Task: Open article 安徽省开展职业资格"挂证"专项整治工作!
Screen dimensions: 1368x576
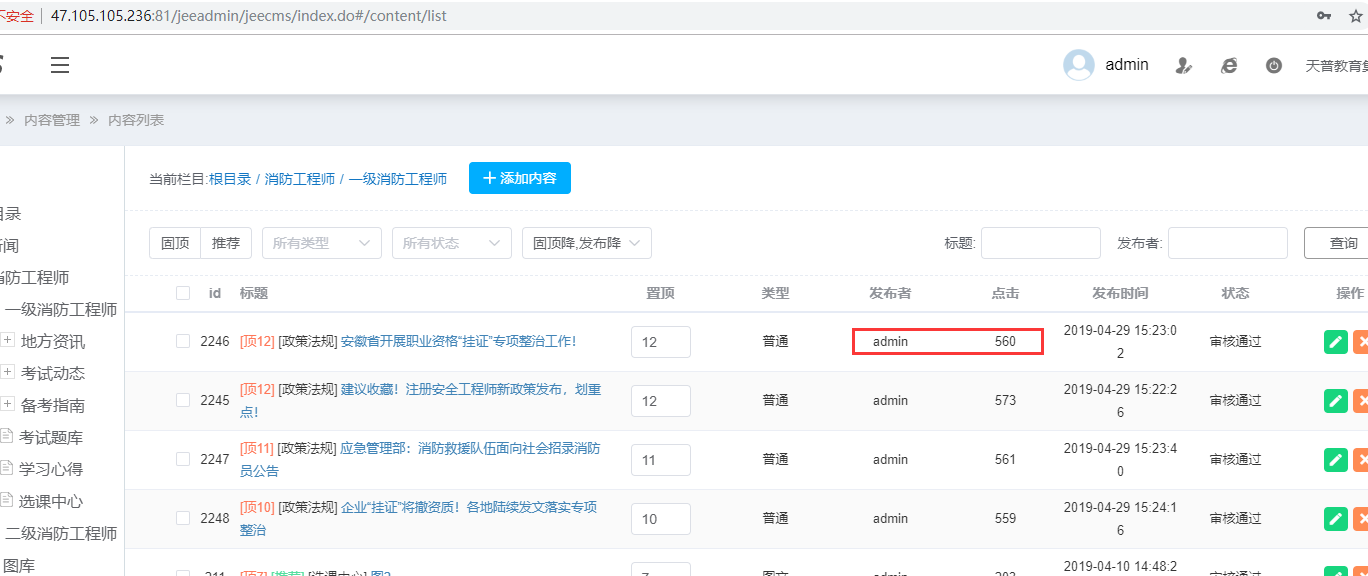Action: 459,341
